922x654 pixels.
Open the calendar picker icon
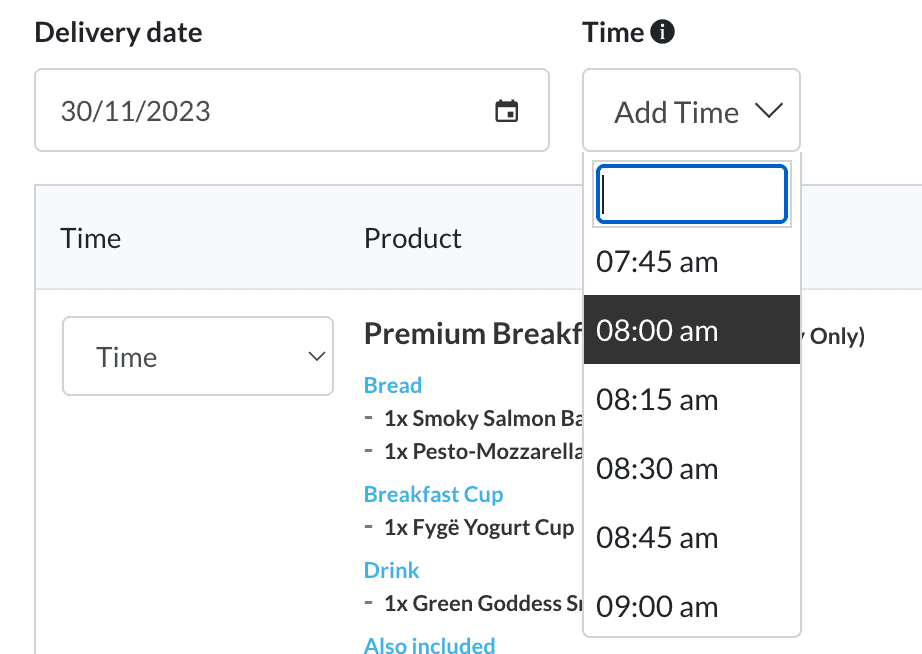507,111
